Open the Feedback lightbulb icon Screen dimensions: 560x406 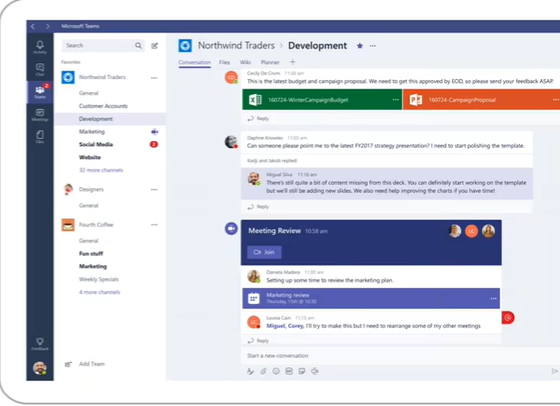40,344
